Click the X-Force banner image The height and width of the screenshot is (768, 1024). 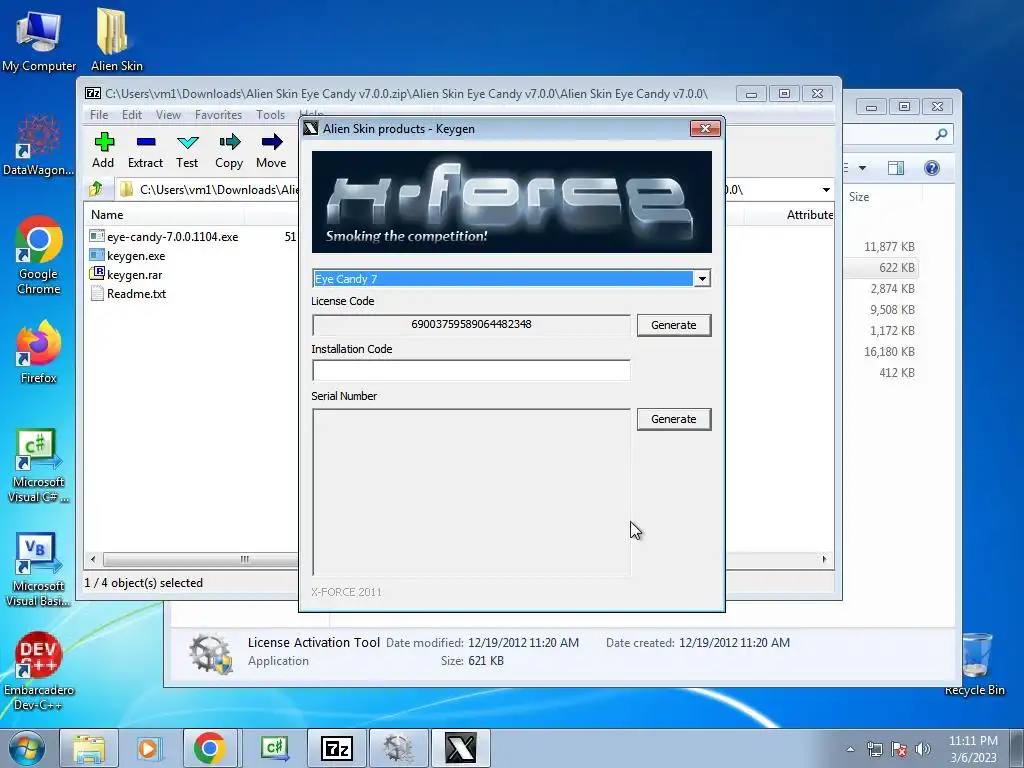(512, 202)
